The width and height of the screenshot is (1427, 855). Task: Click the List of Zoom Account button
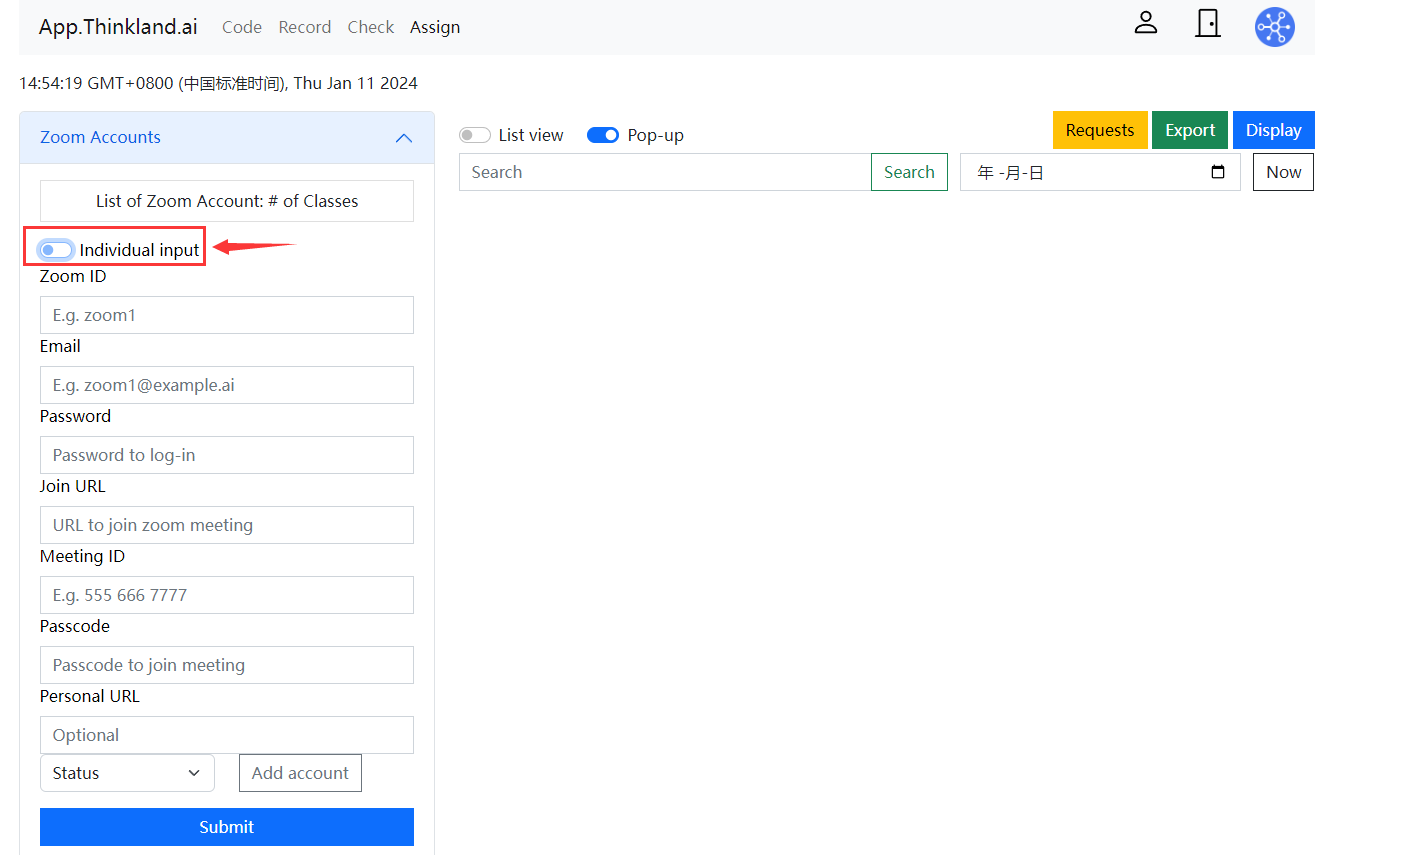click(x=227, y=201)
